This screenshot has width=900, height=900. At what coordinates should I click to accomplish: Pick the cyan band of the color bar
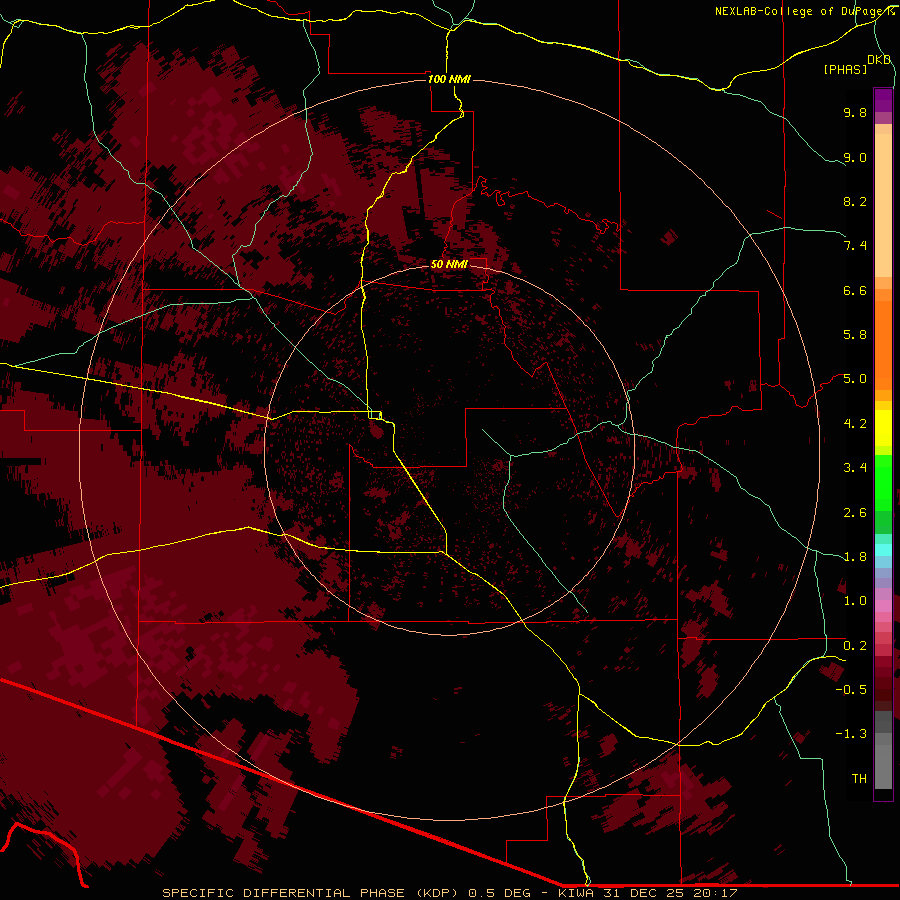883,550
